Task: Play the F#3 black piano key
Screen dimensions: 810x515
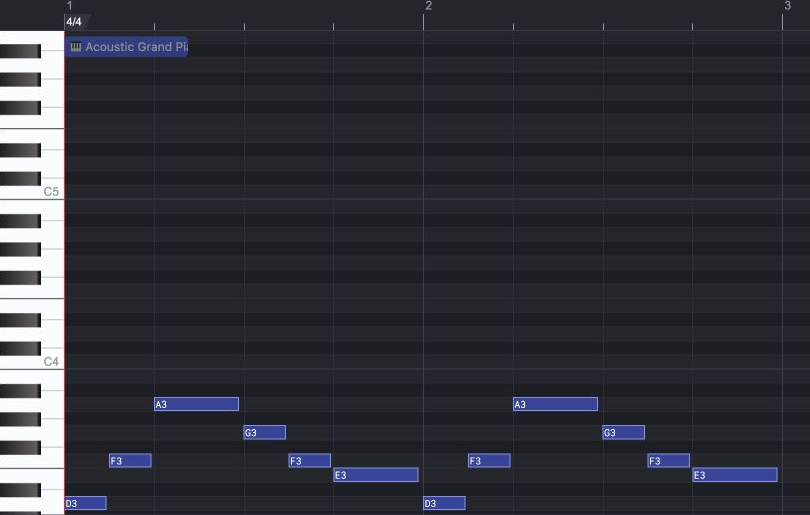Action: click(20, 447)
